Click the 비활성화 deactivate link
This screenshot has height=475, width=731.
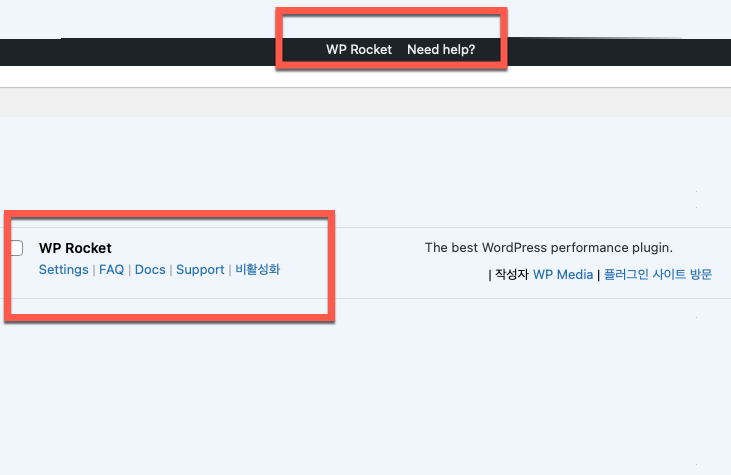(x=257, y=269)
